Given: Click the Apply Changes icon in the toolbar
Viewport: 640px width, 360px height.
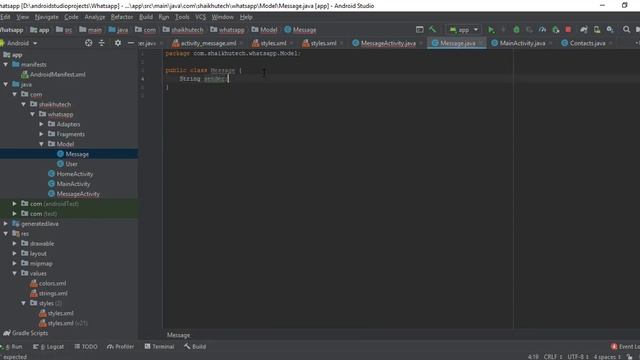Looking at the screenshot, I should [x=529, y=29].
